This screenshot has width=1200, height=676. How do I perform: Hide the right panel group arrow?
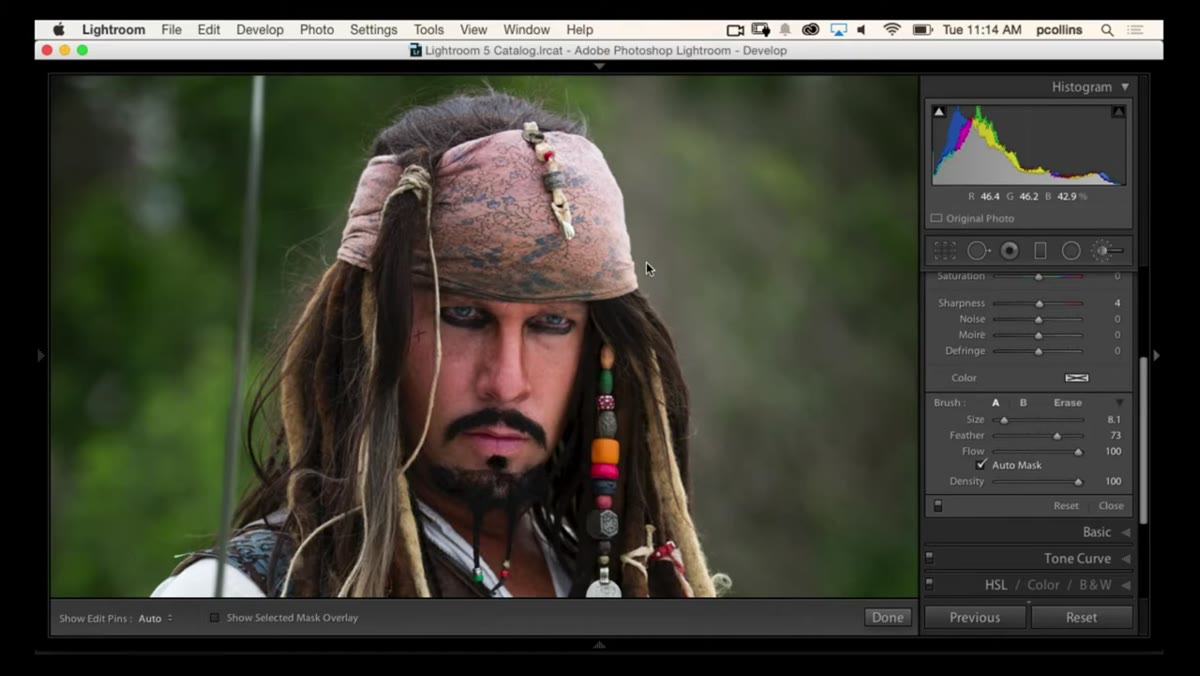1157,355
